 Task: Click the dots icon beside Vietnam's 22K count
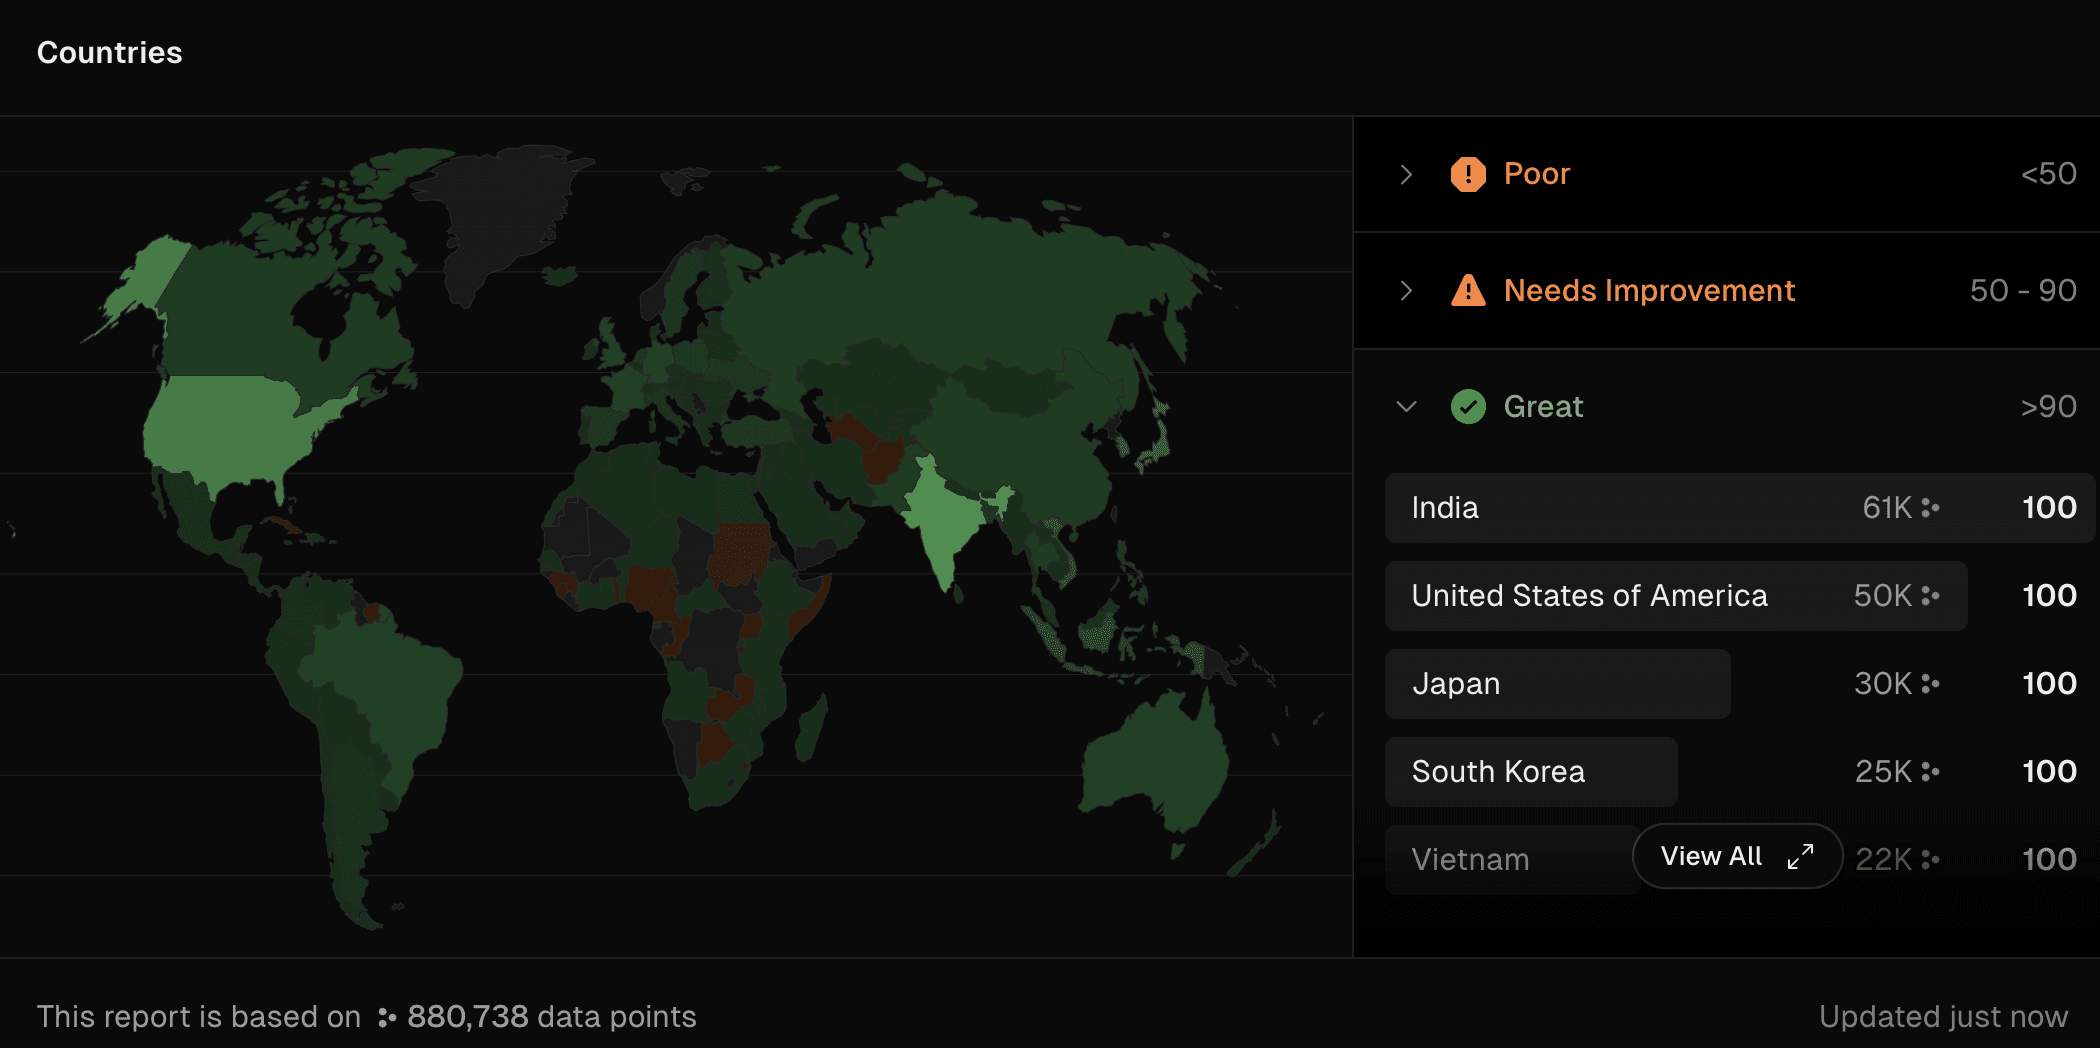tap(1930, 858)
